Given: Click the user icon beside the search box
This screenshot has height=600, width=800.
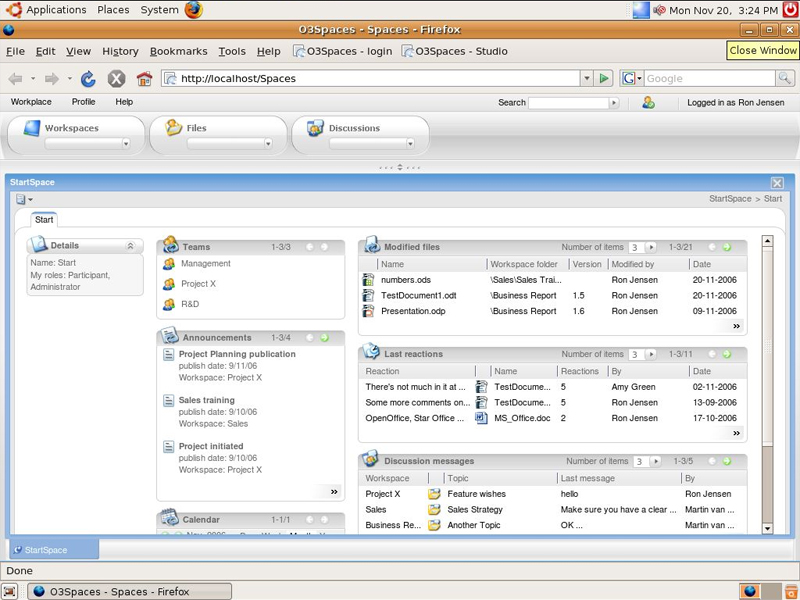Looking at the screenshot, I should (648, 102).
